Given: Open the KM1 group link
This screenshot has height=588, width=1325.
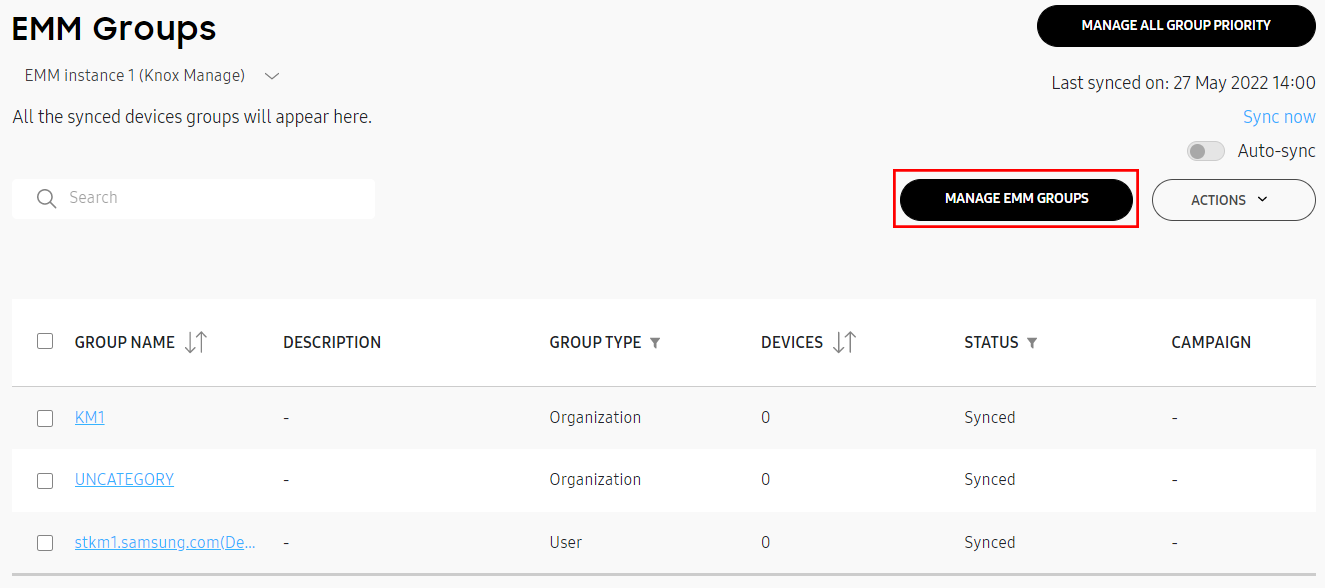Looking at the screenshot, I should pyautogui.click(x=90, y=418).
